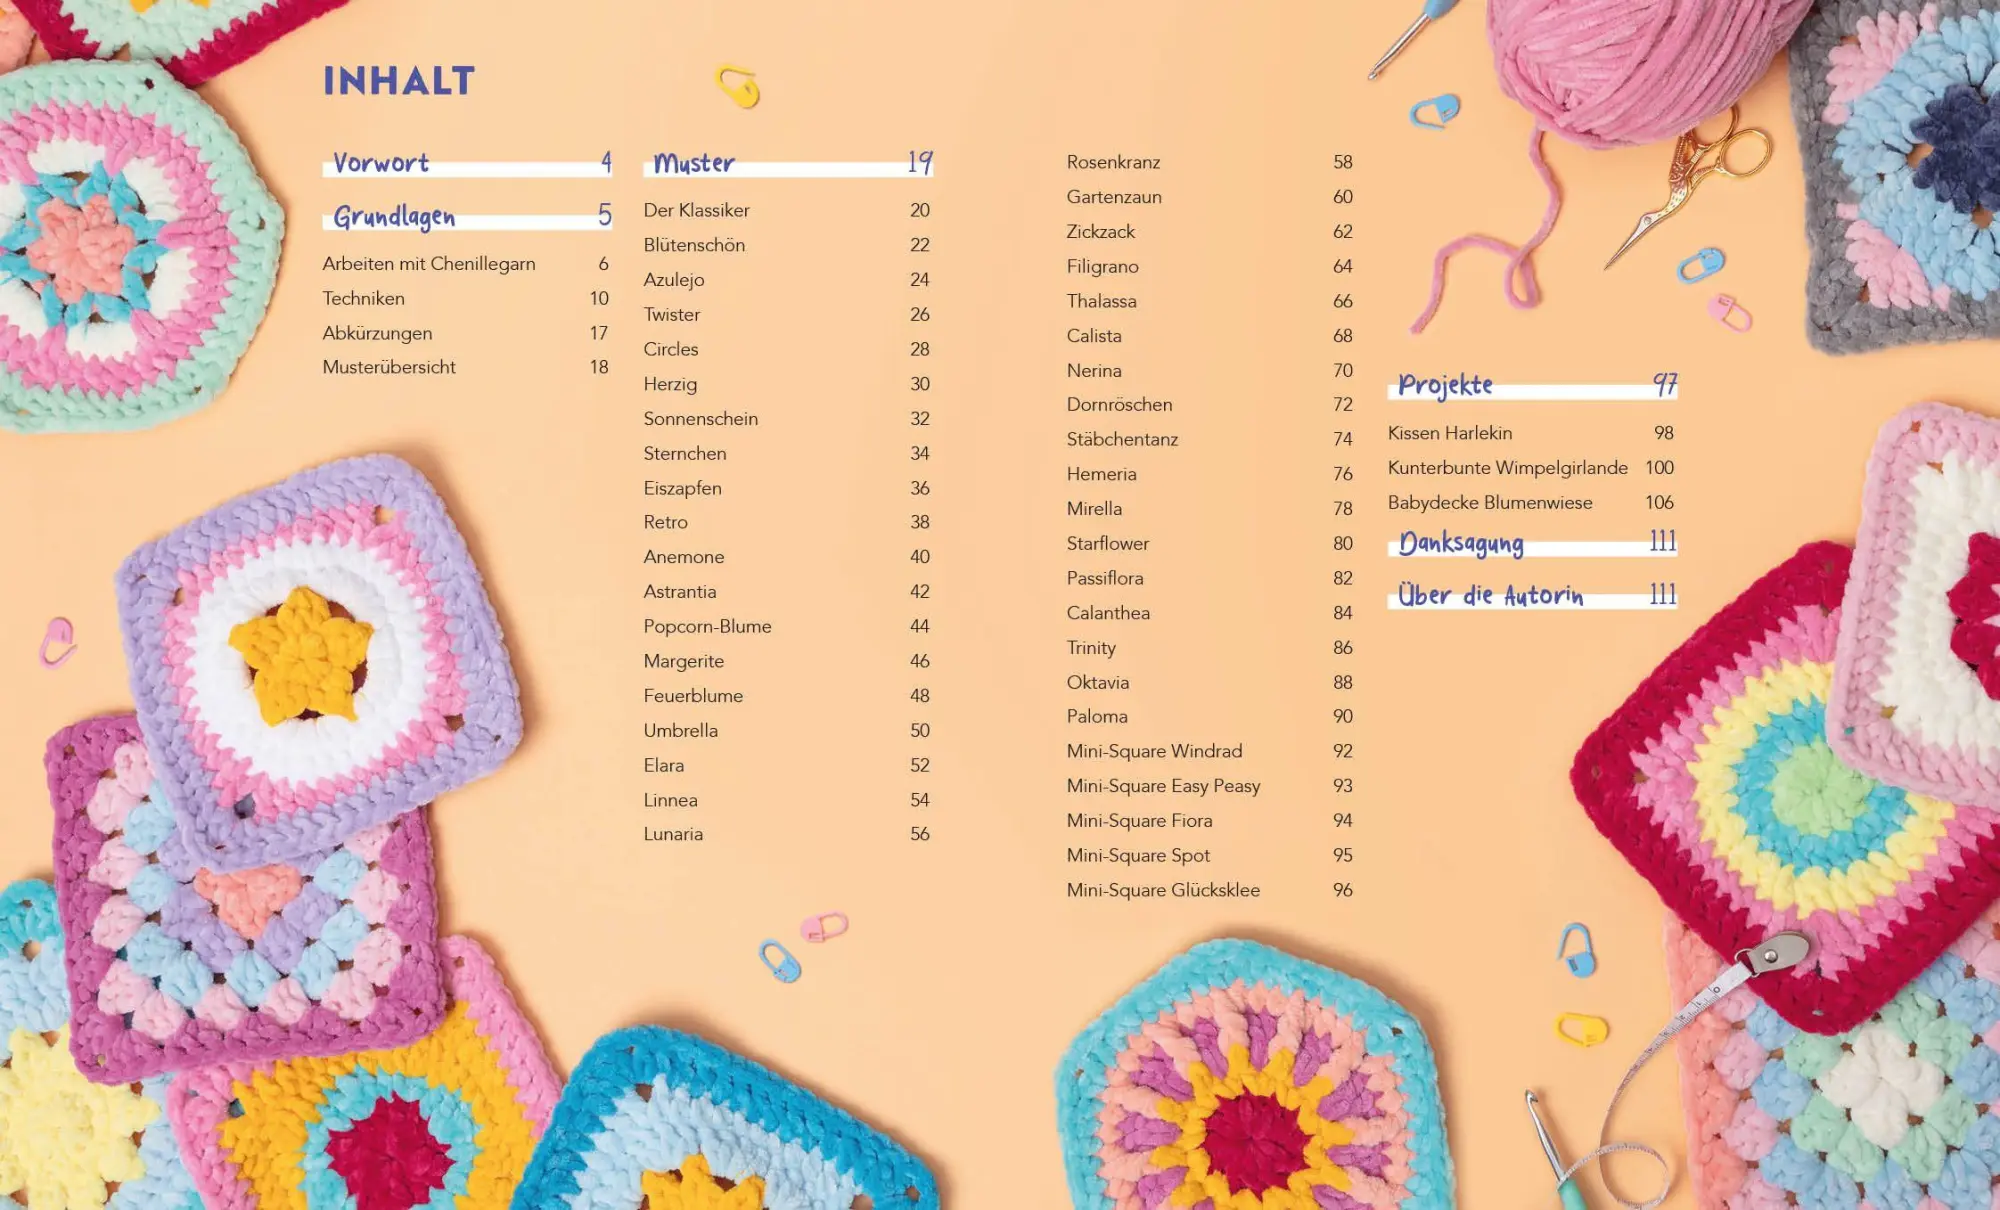Click the 'Umbrella' entry
This screenshot has height=1210, width=2000.
(x=681, y=730)
